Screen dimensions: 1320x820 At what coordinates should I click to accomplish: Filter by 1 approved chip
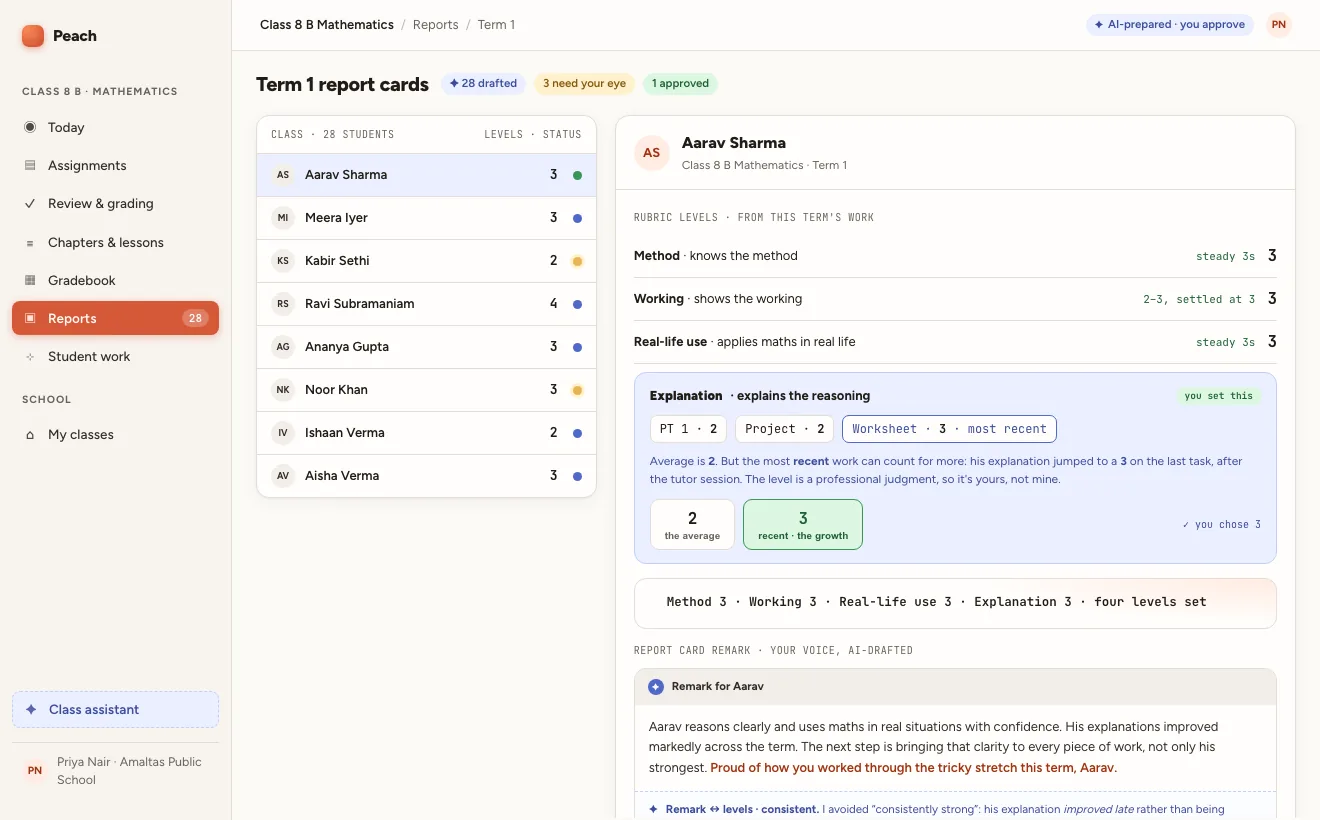coord(680,83)
